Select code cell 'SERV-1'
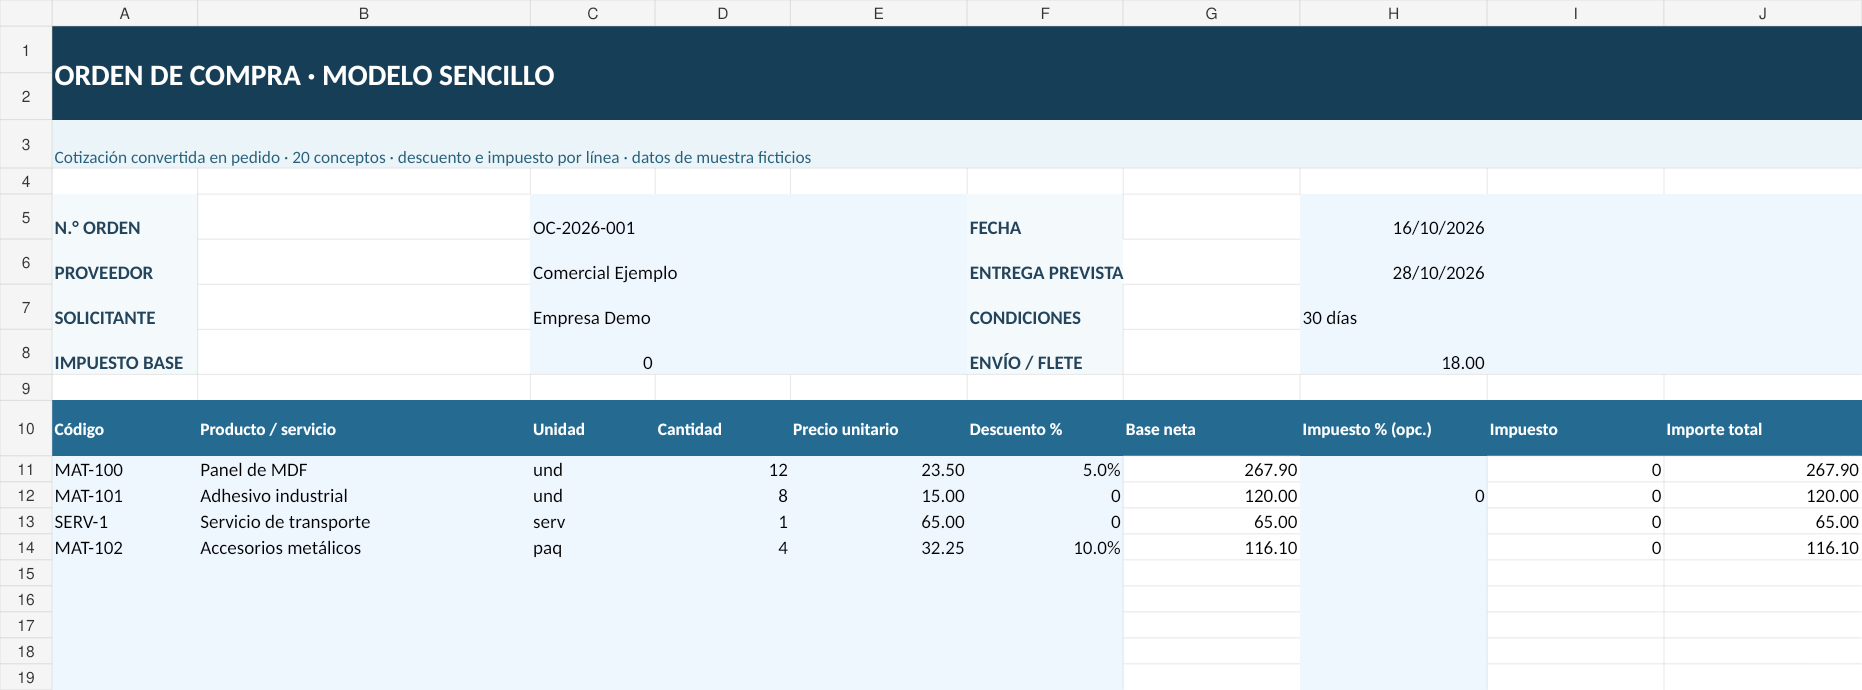This screenshot has height=690, width=1862. 125,522
